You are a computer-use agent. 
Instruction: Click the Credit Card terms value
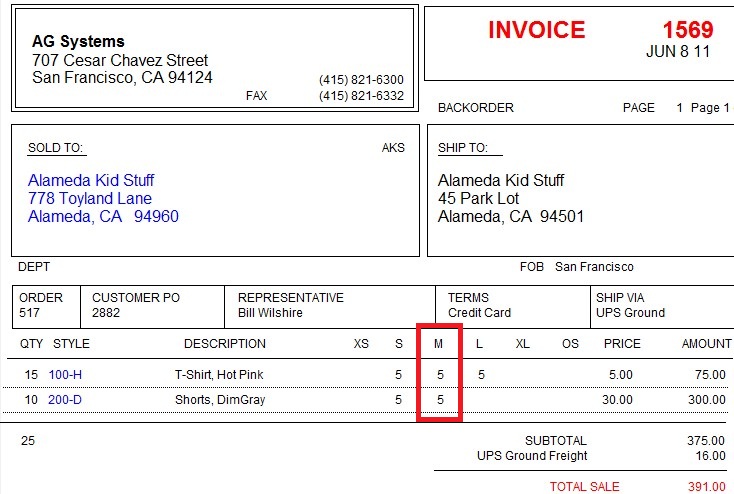coord(479,313)
